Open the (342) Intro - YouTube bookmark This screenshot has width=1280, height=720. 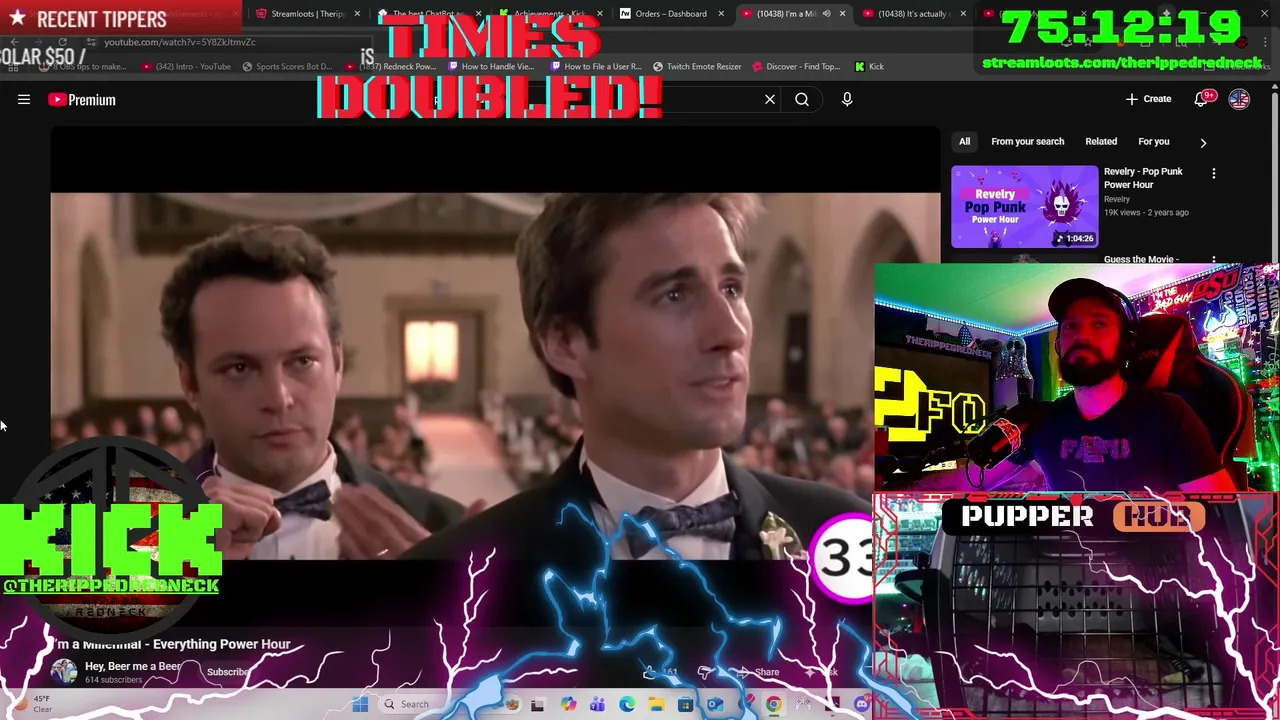pyautogui.click(x=187, y=67)
